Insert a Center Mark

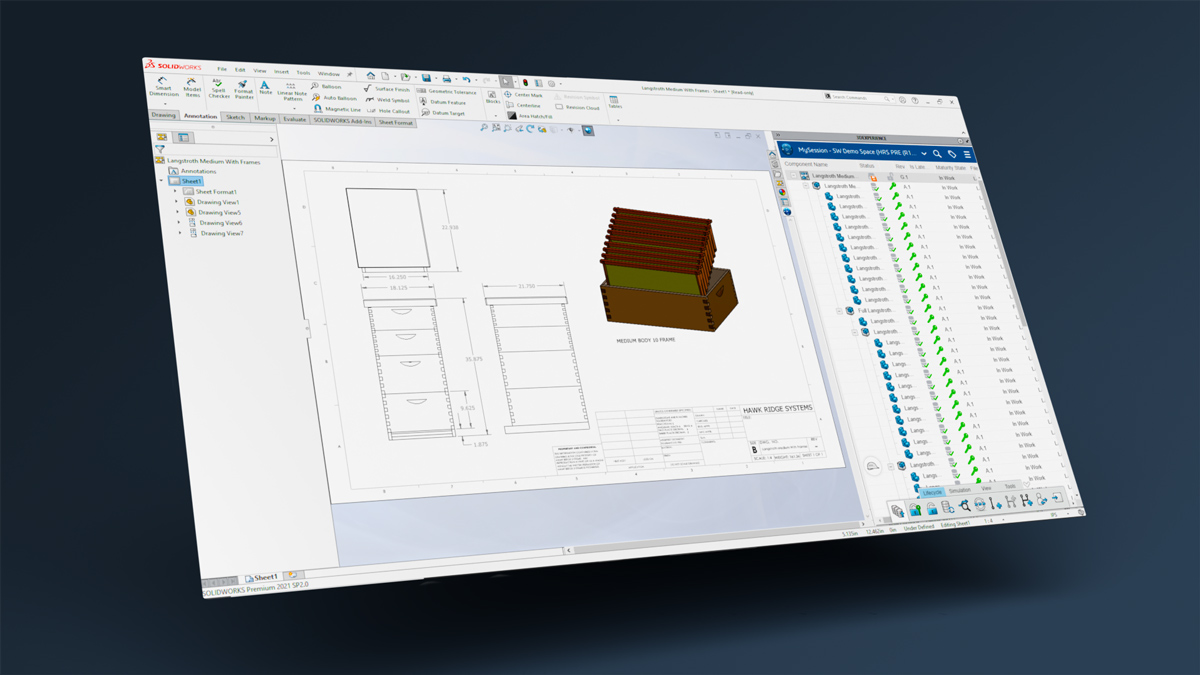click(x=524, y=95)
